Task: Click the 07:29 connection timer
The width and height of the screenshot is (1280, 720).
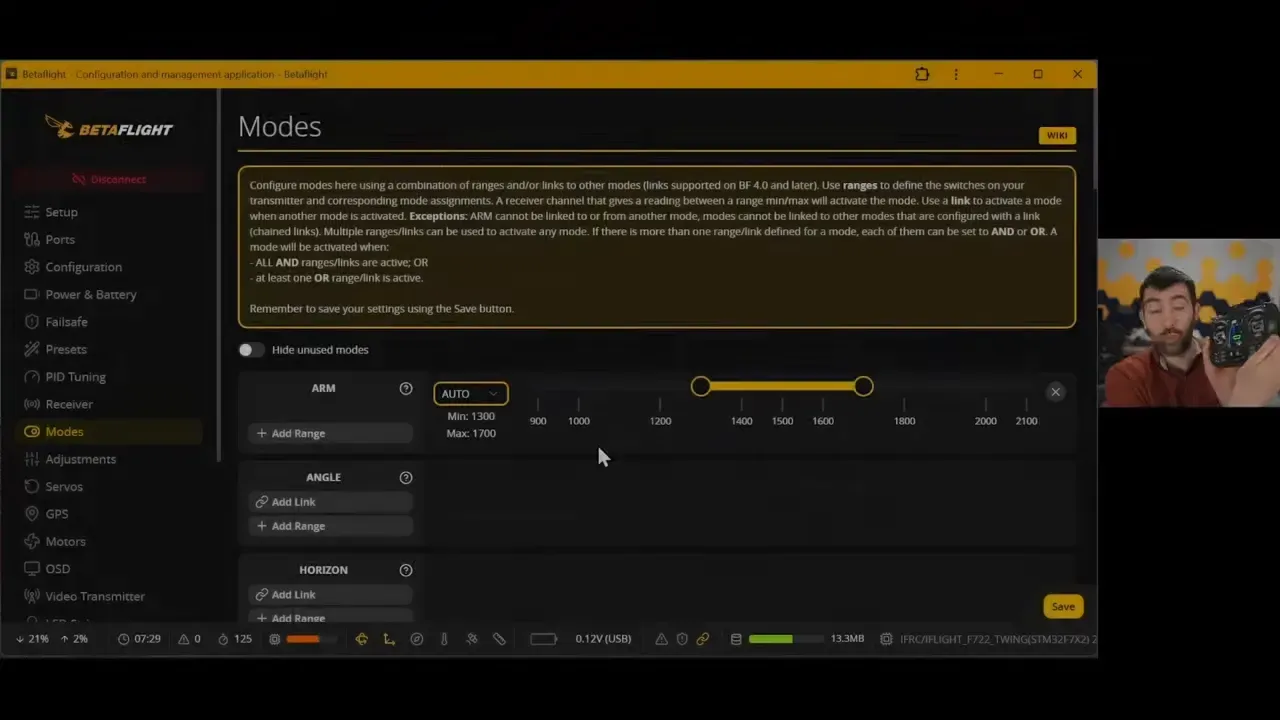Action: coord(147,639)
